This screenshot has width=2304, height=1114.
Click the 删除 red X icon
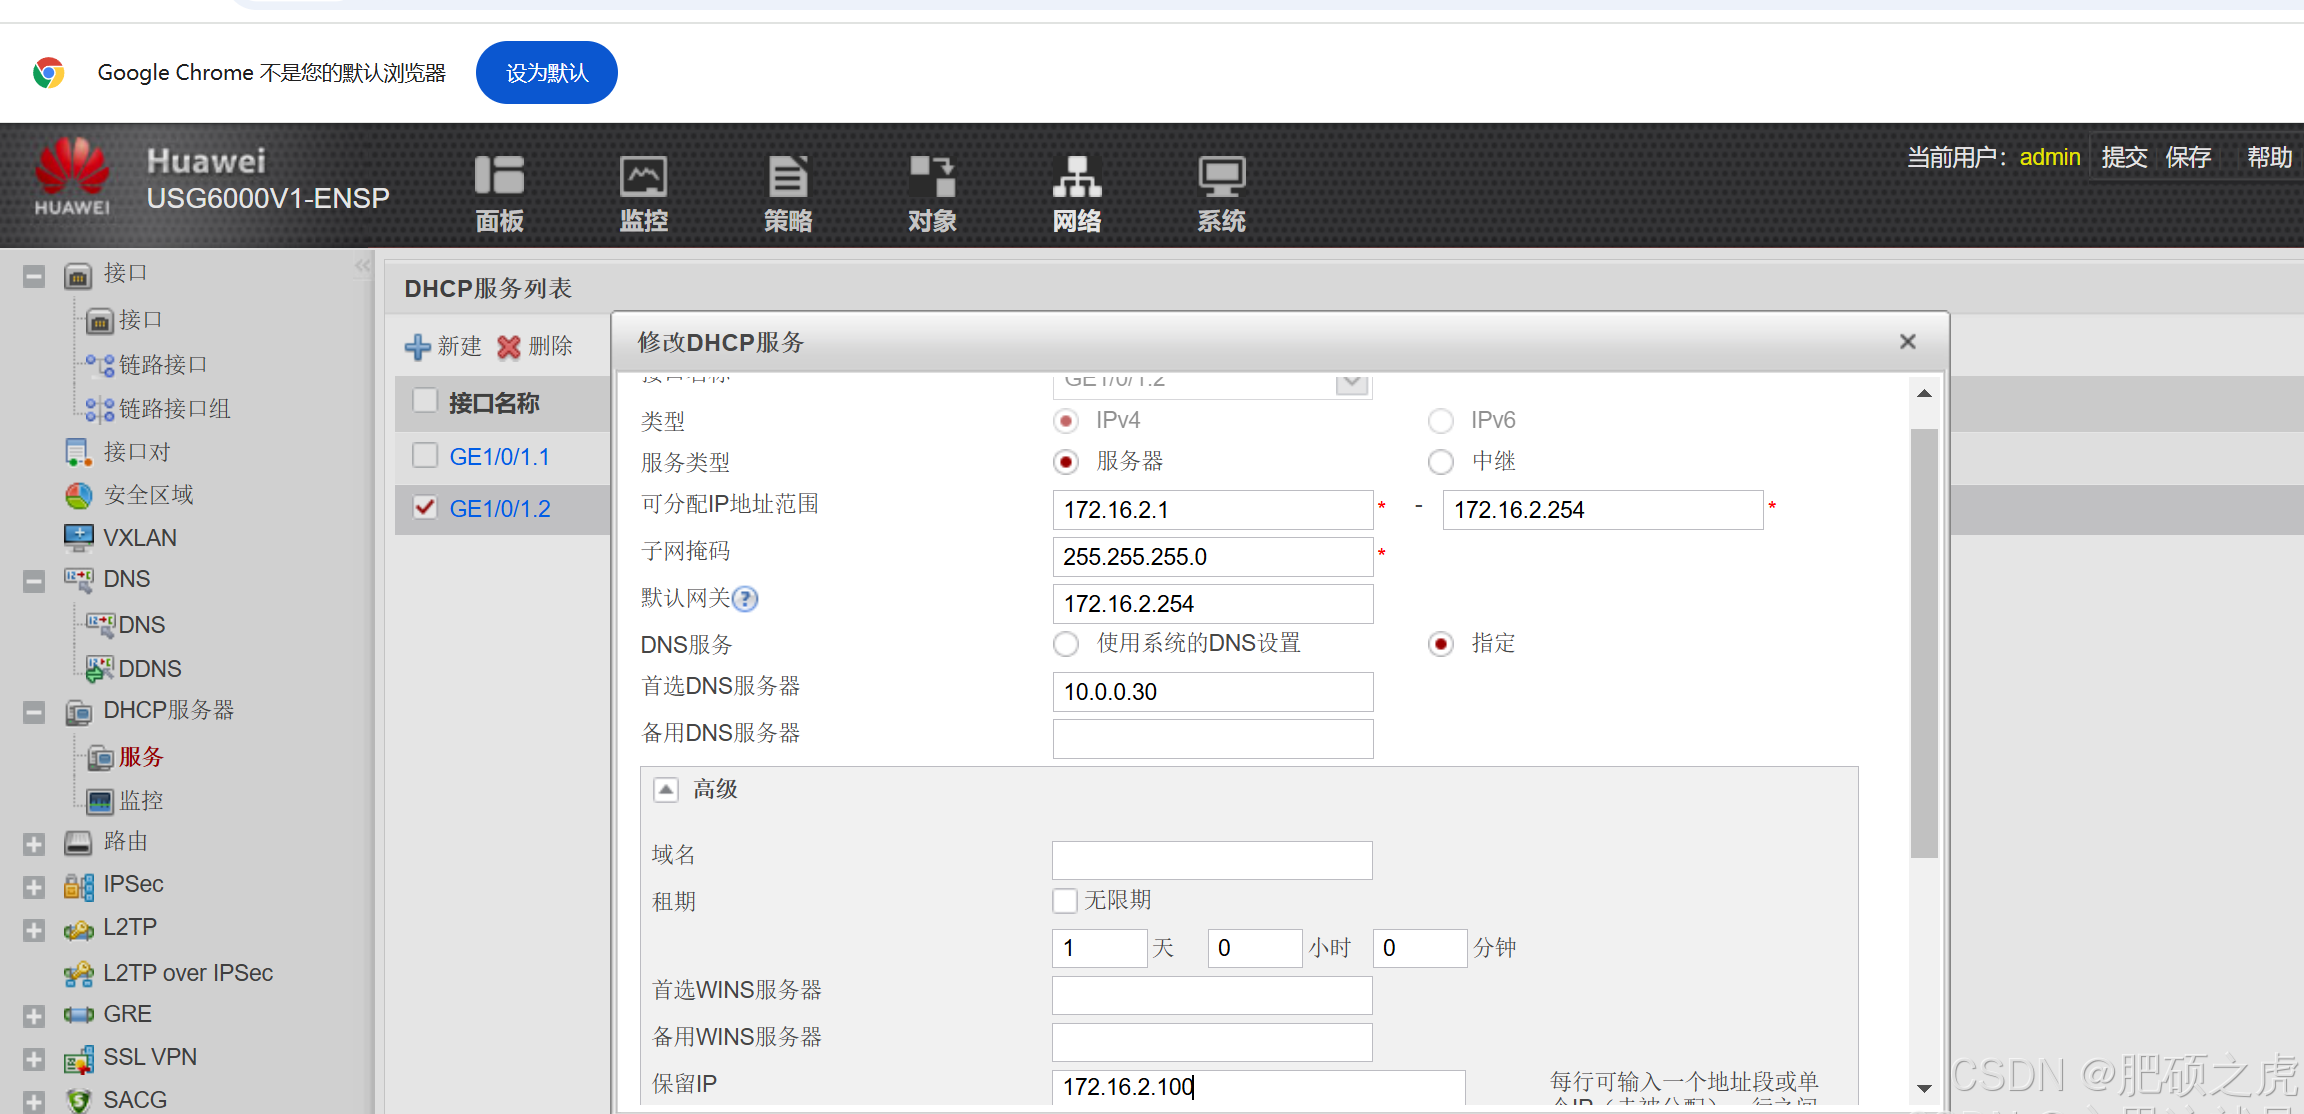509,347
